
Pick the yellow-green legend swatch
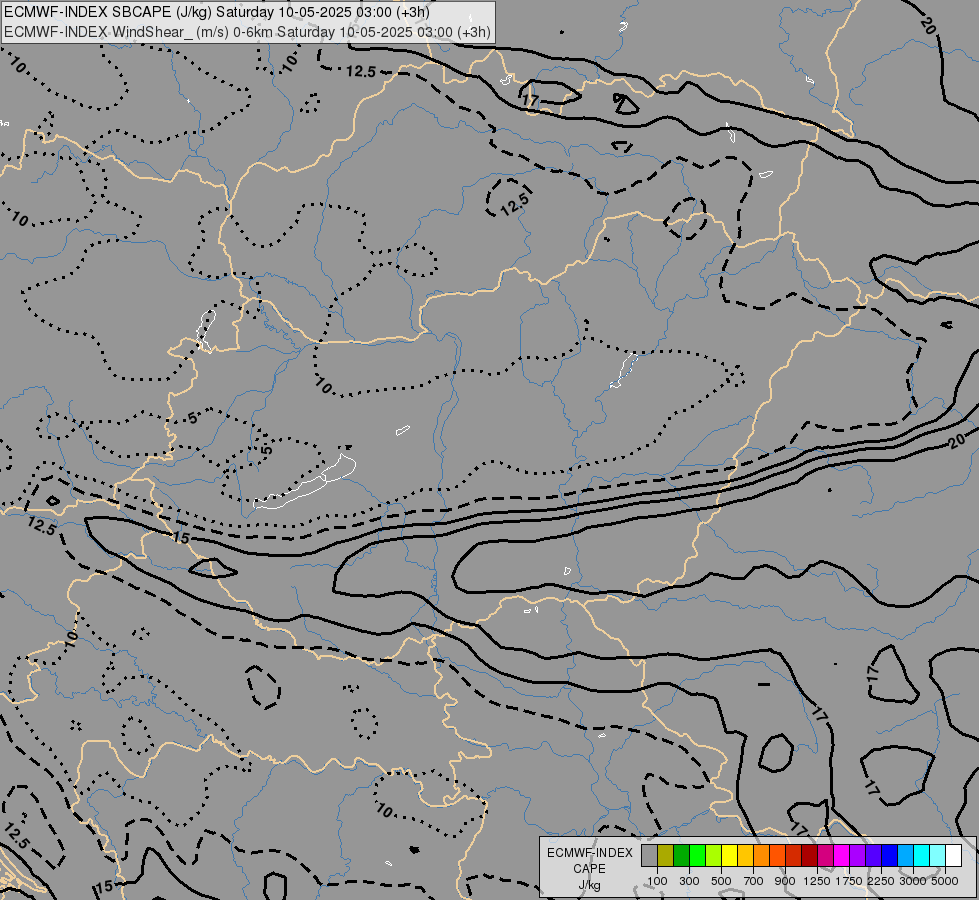714,855
